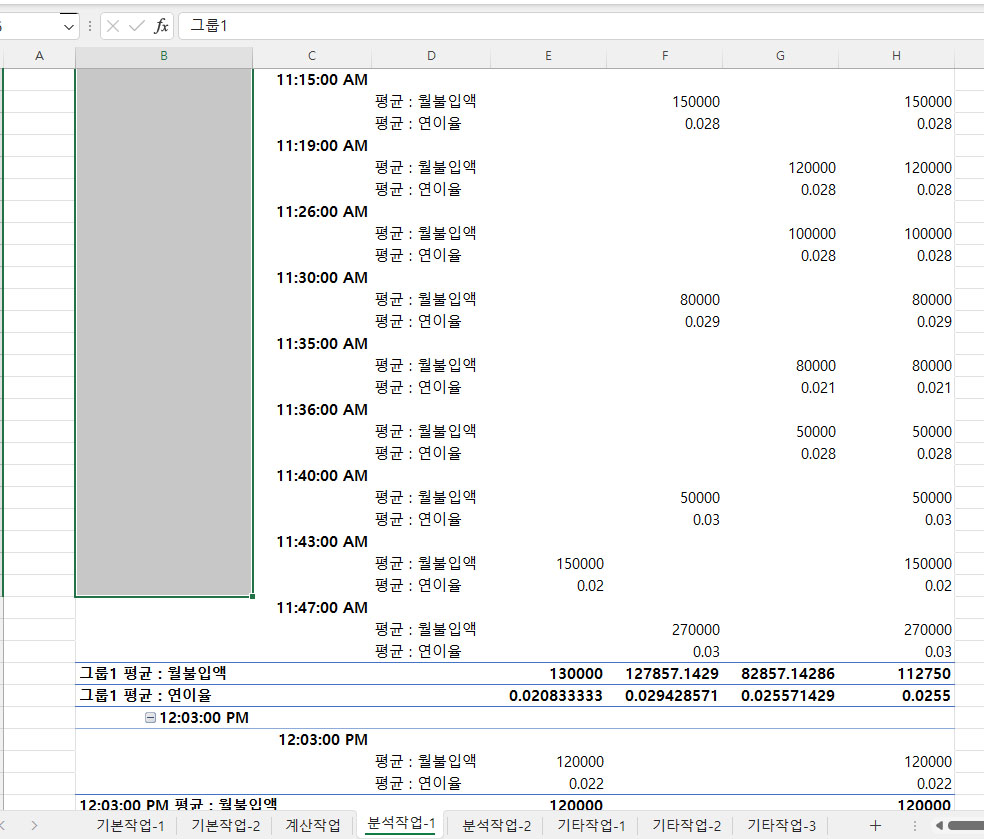Image resolution: width=984 pixels, height=839 pixels.
Task: Collapse the 12:03:00 PM pivot group
Action: 150,718
